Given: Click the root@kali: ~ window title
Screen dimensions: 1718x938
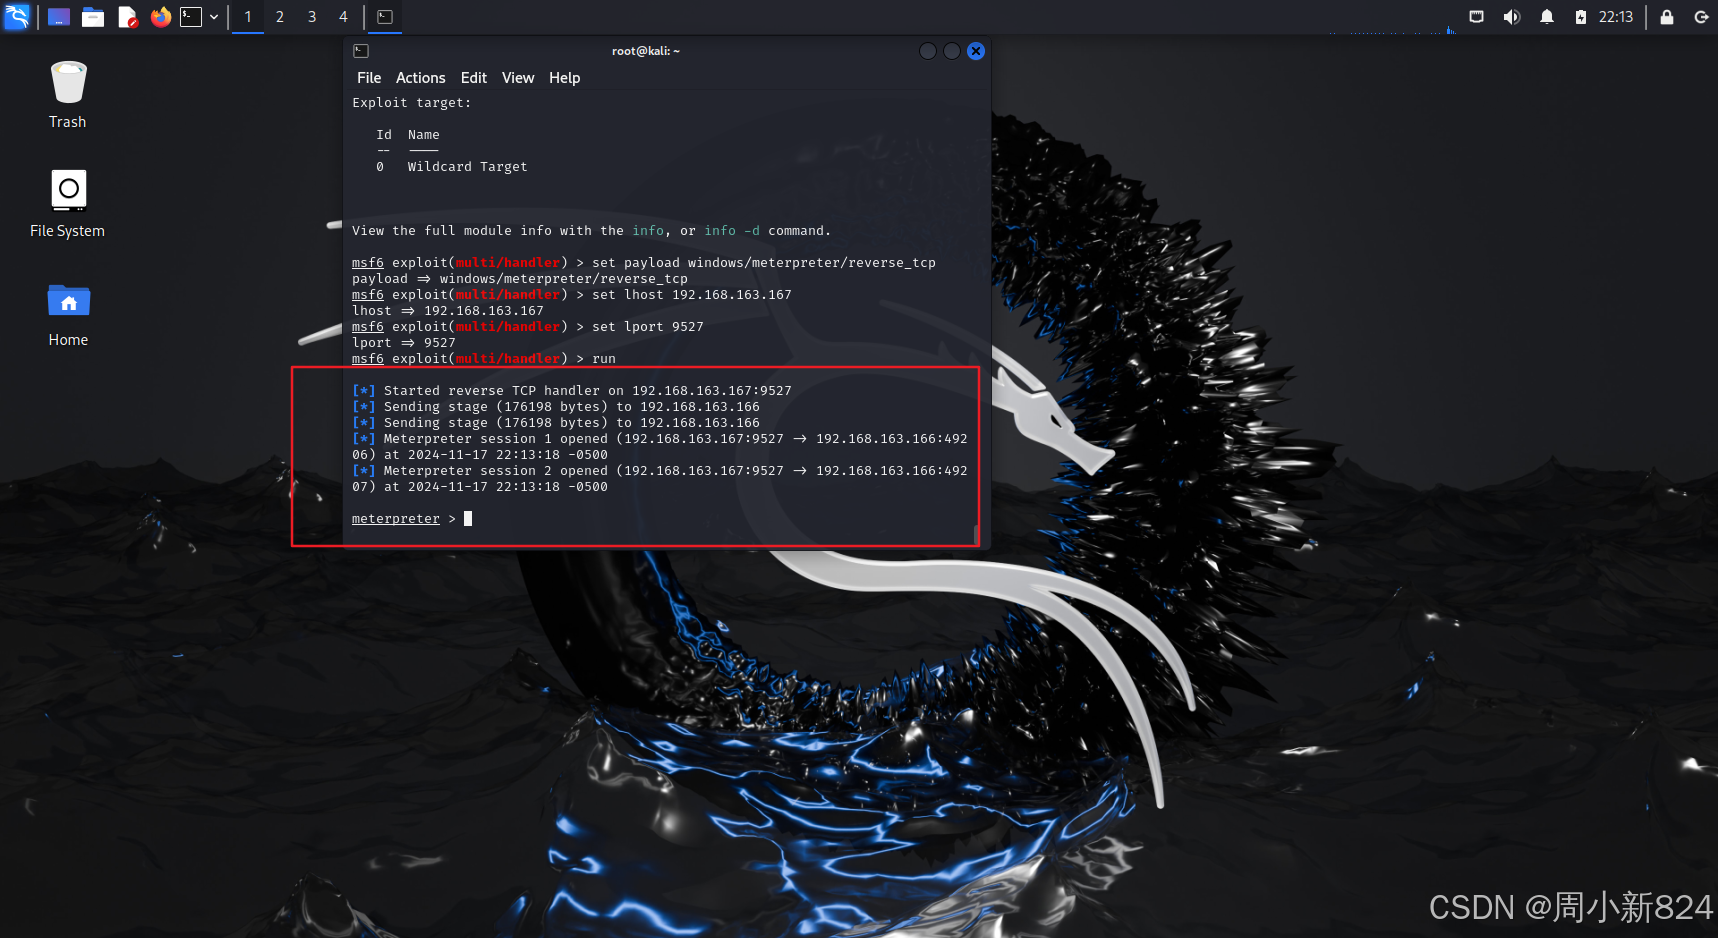Looking at the screenshot, I should pos(646,51).
